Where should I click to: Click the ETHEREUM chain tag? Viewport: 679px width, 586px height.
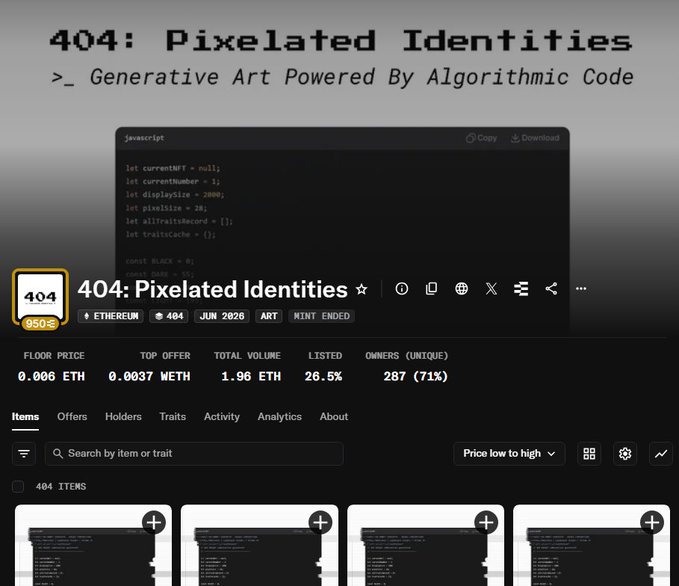pos(110,316)
